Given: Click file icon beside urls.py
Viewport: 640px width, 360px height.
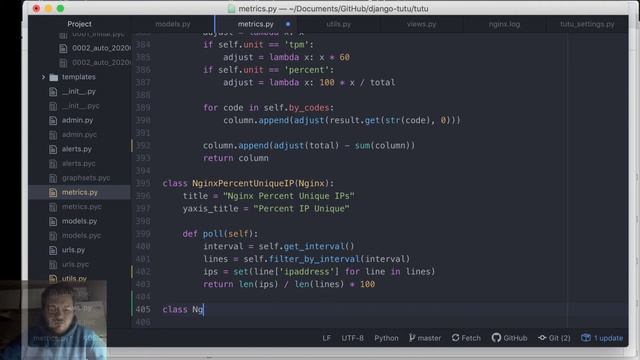Looking at the screenshot, I should point(53,250).
